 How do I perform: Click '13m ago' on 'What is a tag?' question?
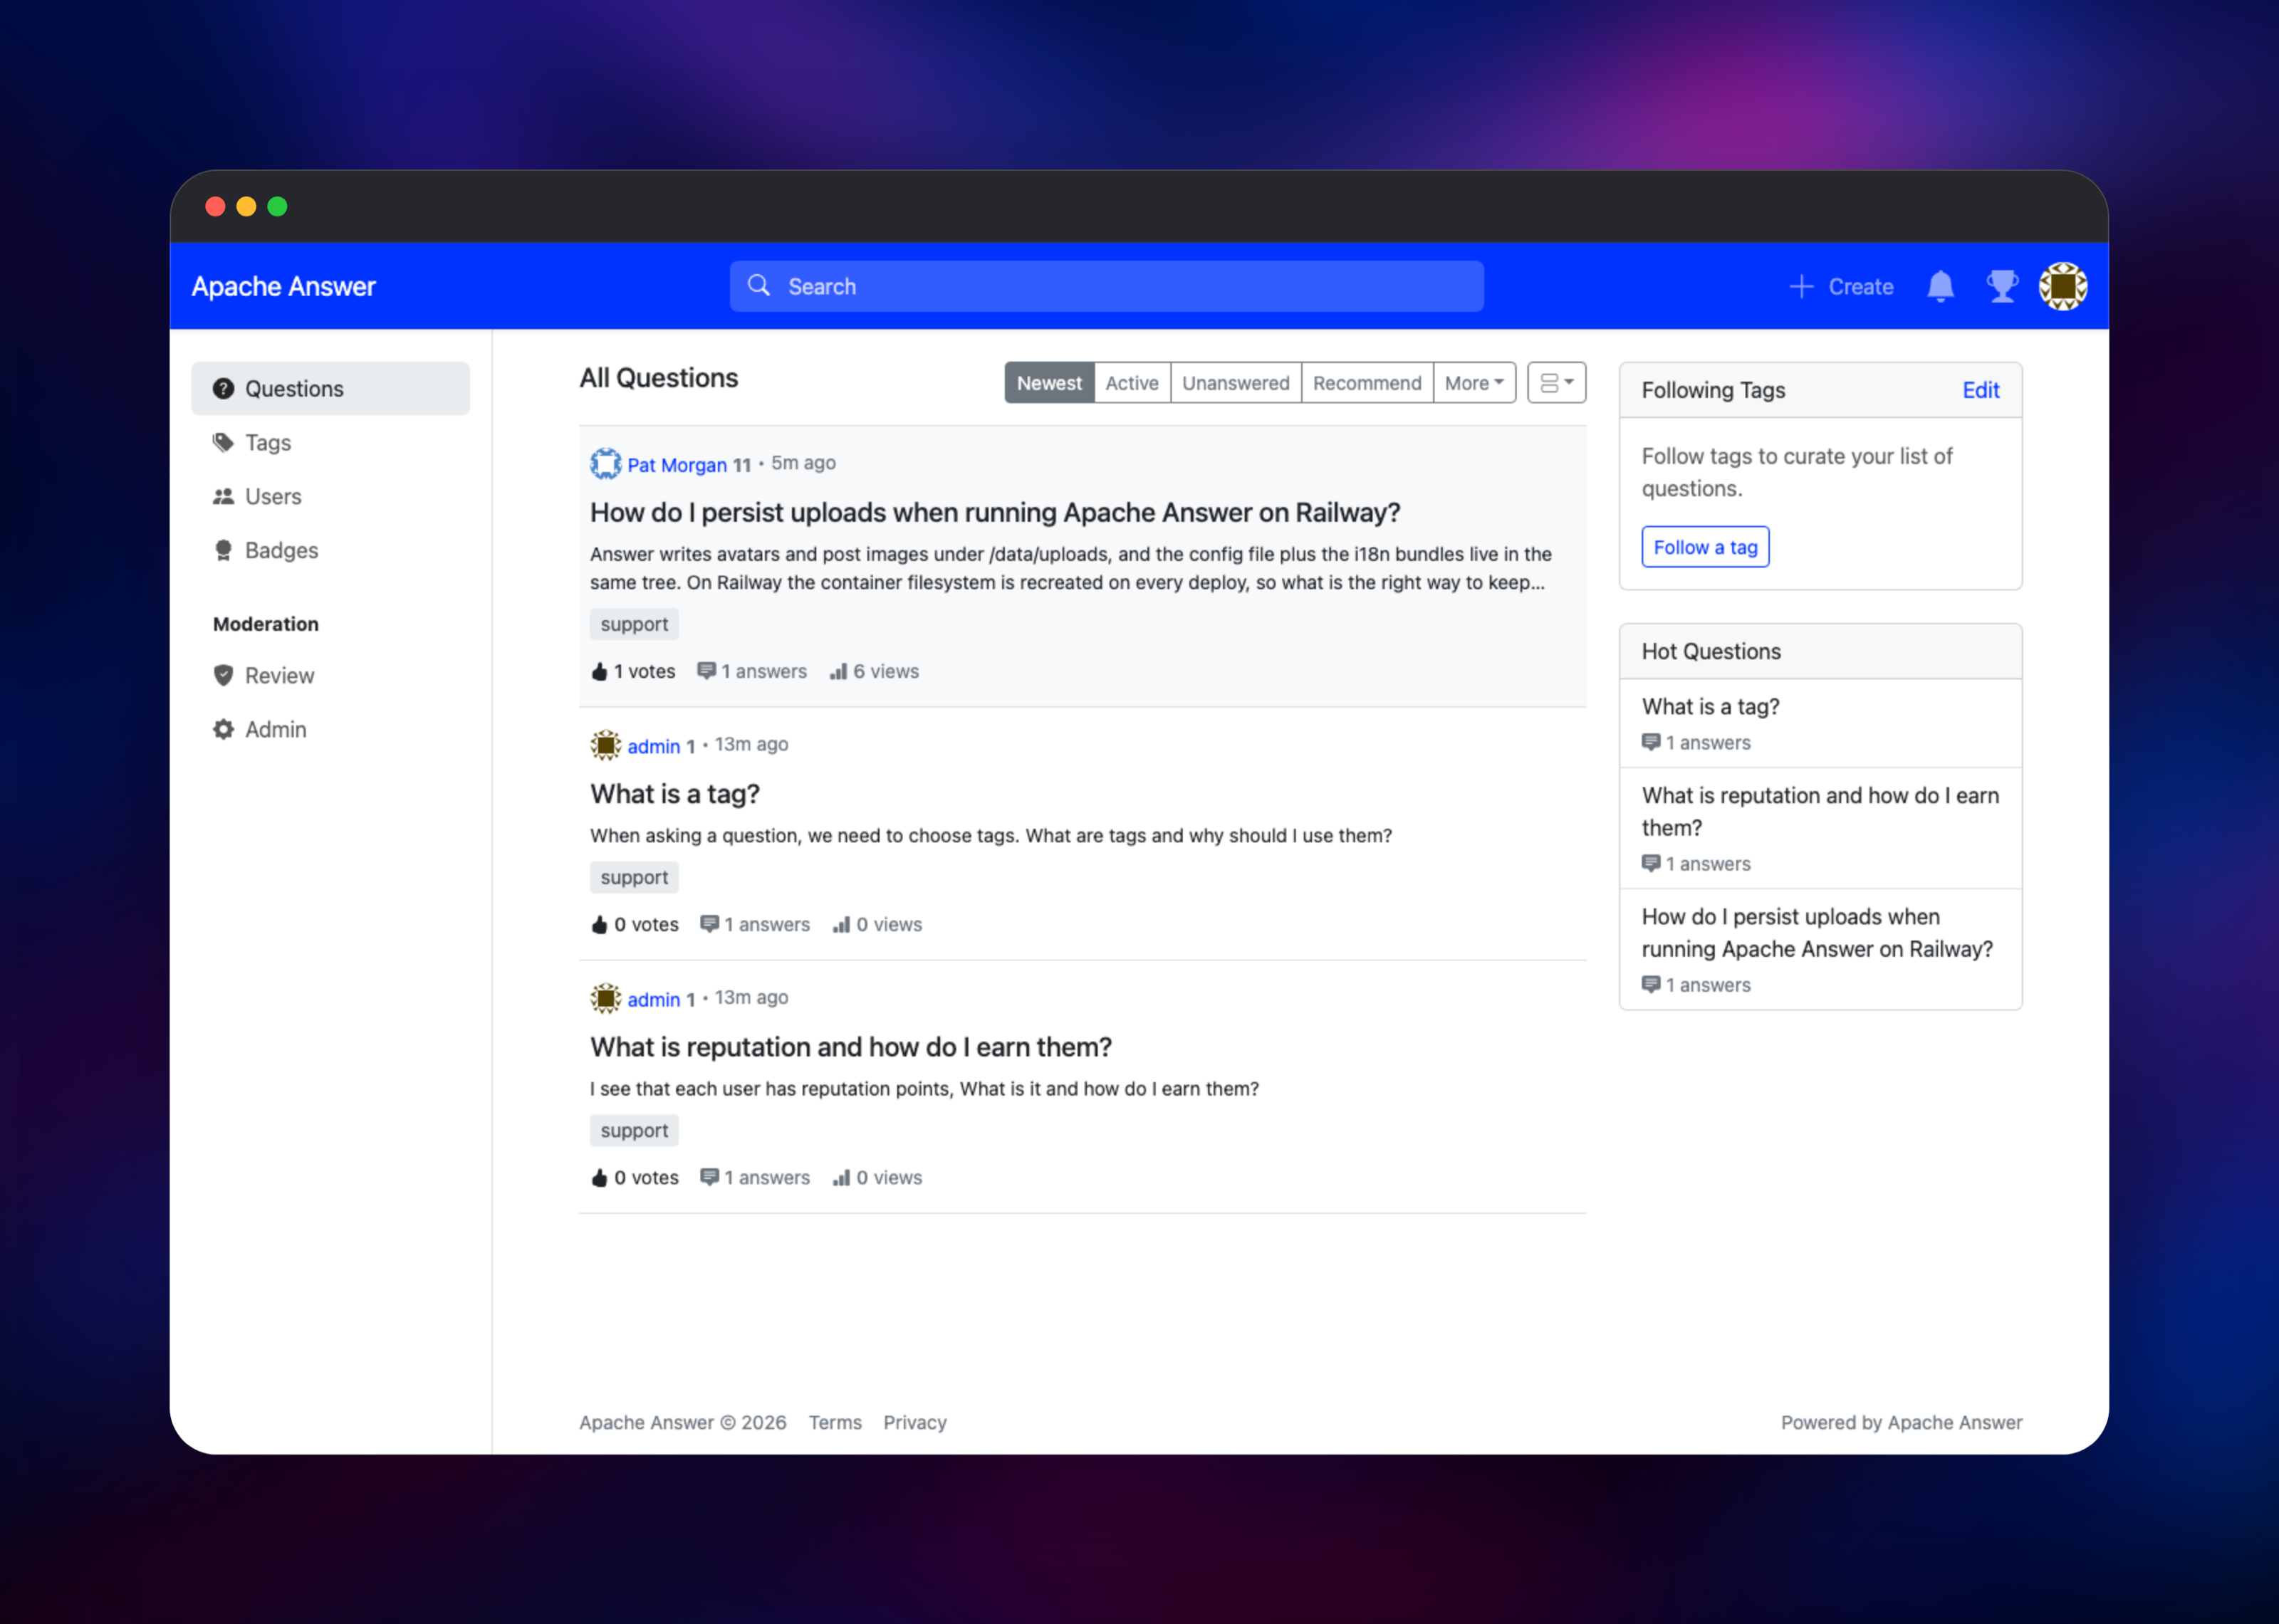[751, 744]
